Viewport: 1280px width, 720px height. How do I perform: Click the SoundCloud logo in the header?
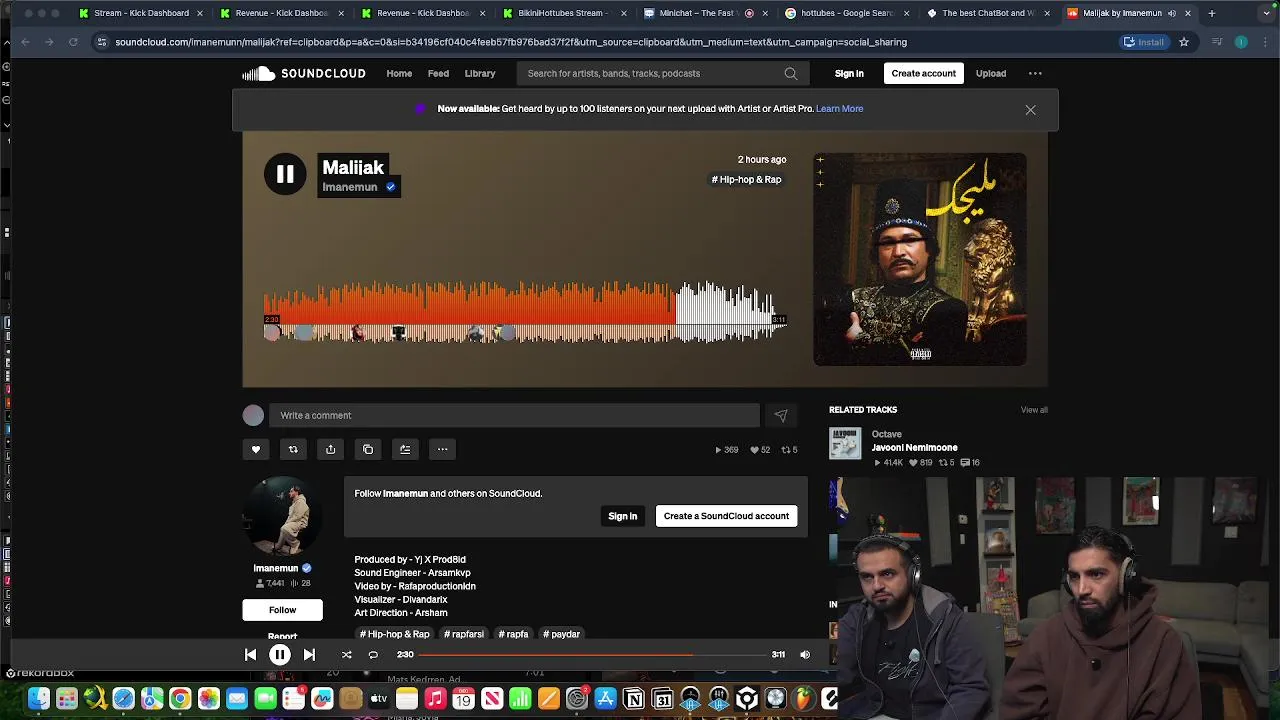tap(304, 73)
